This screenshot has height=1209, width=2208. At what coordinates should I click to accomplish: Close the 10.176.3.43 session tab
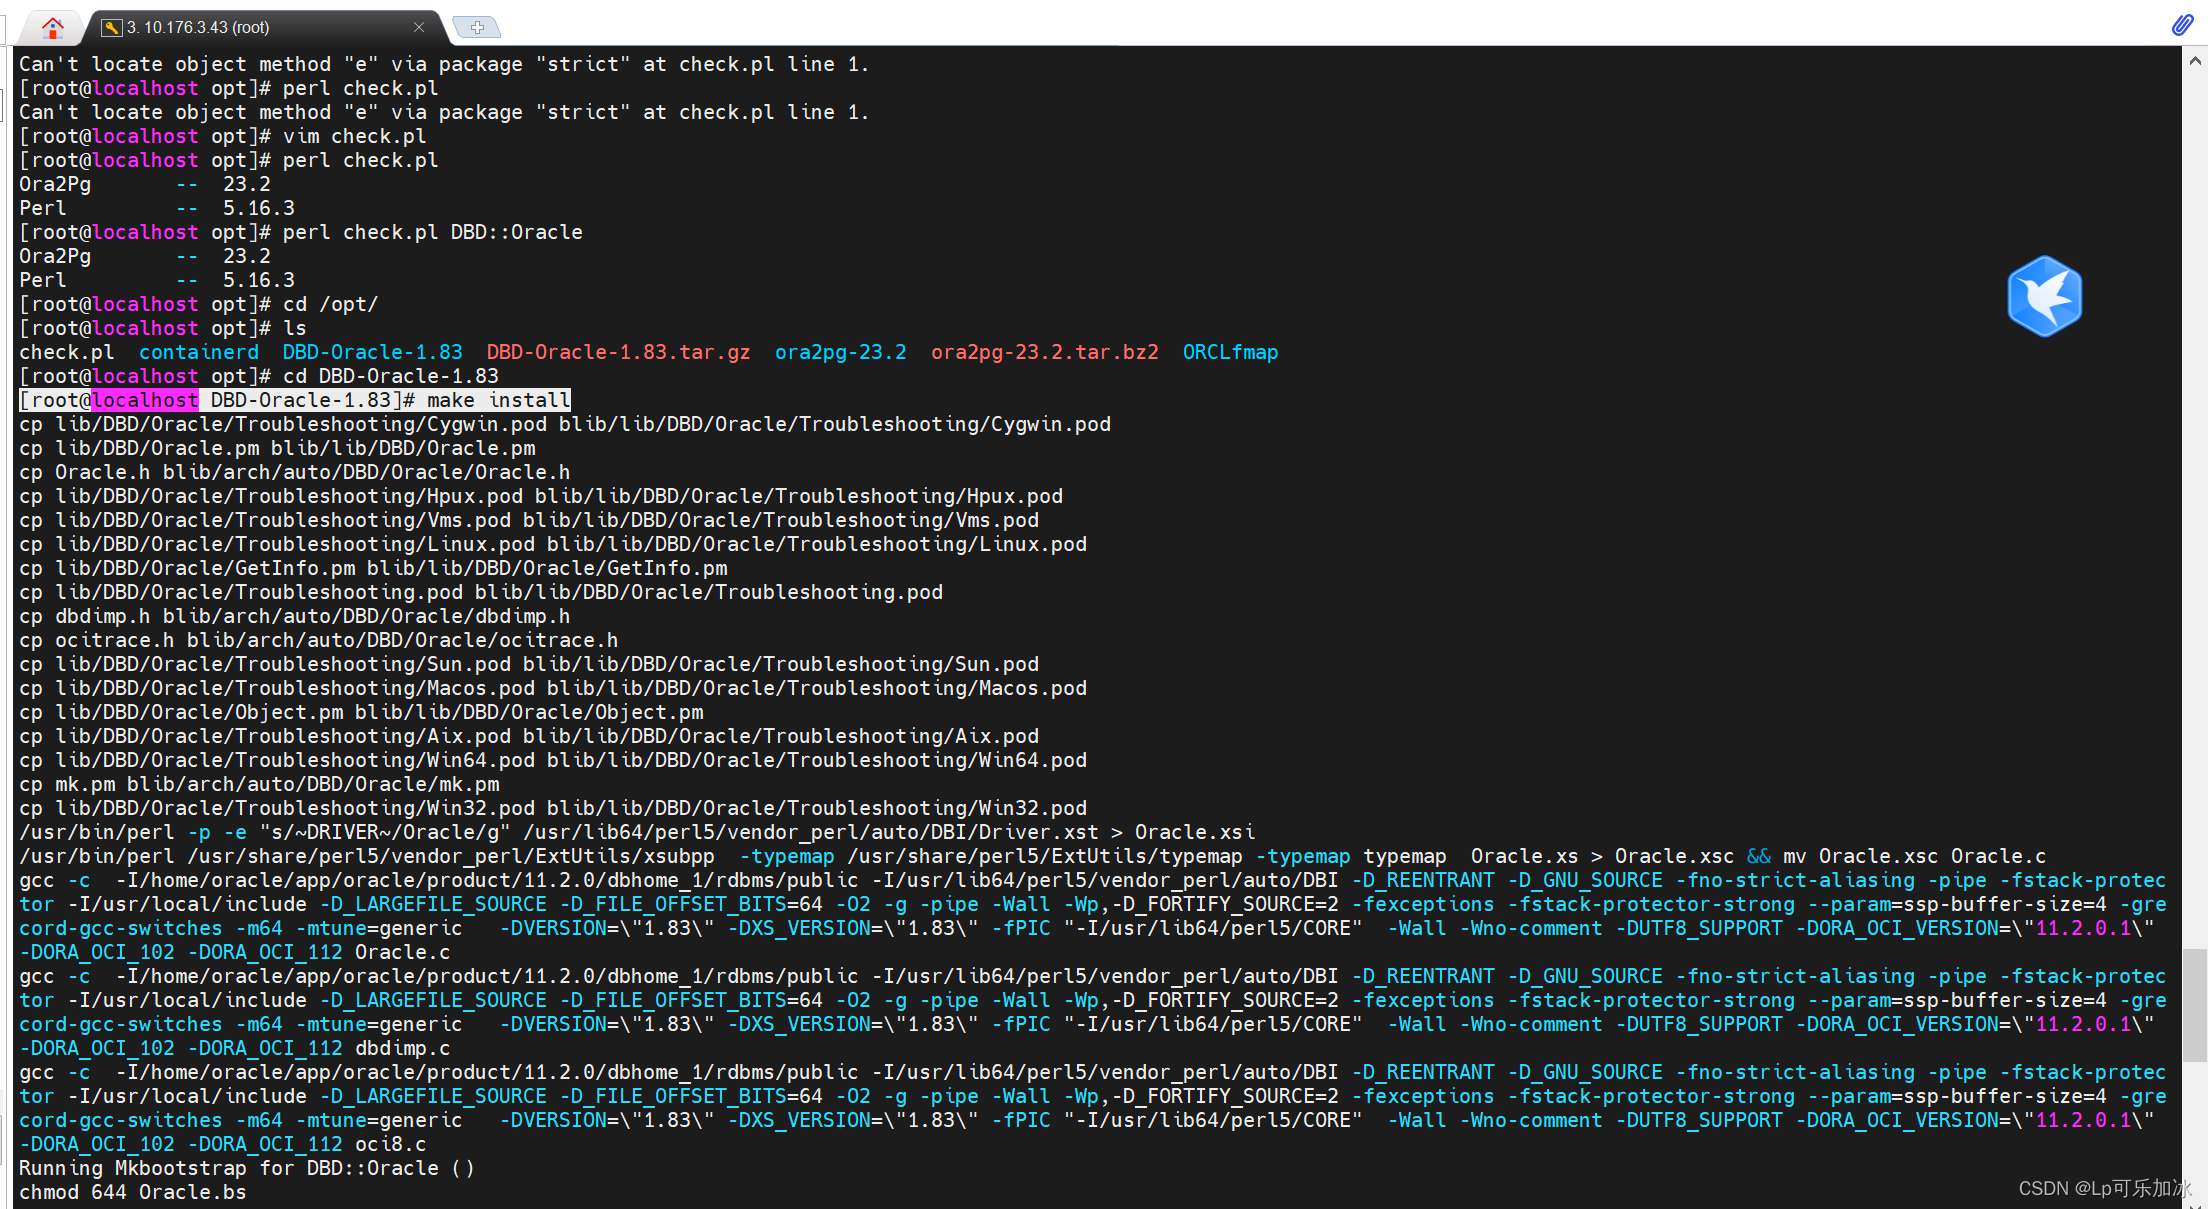coord(419,27)
